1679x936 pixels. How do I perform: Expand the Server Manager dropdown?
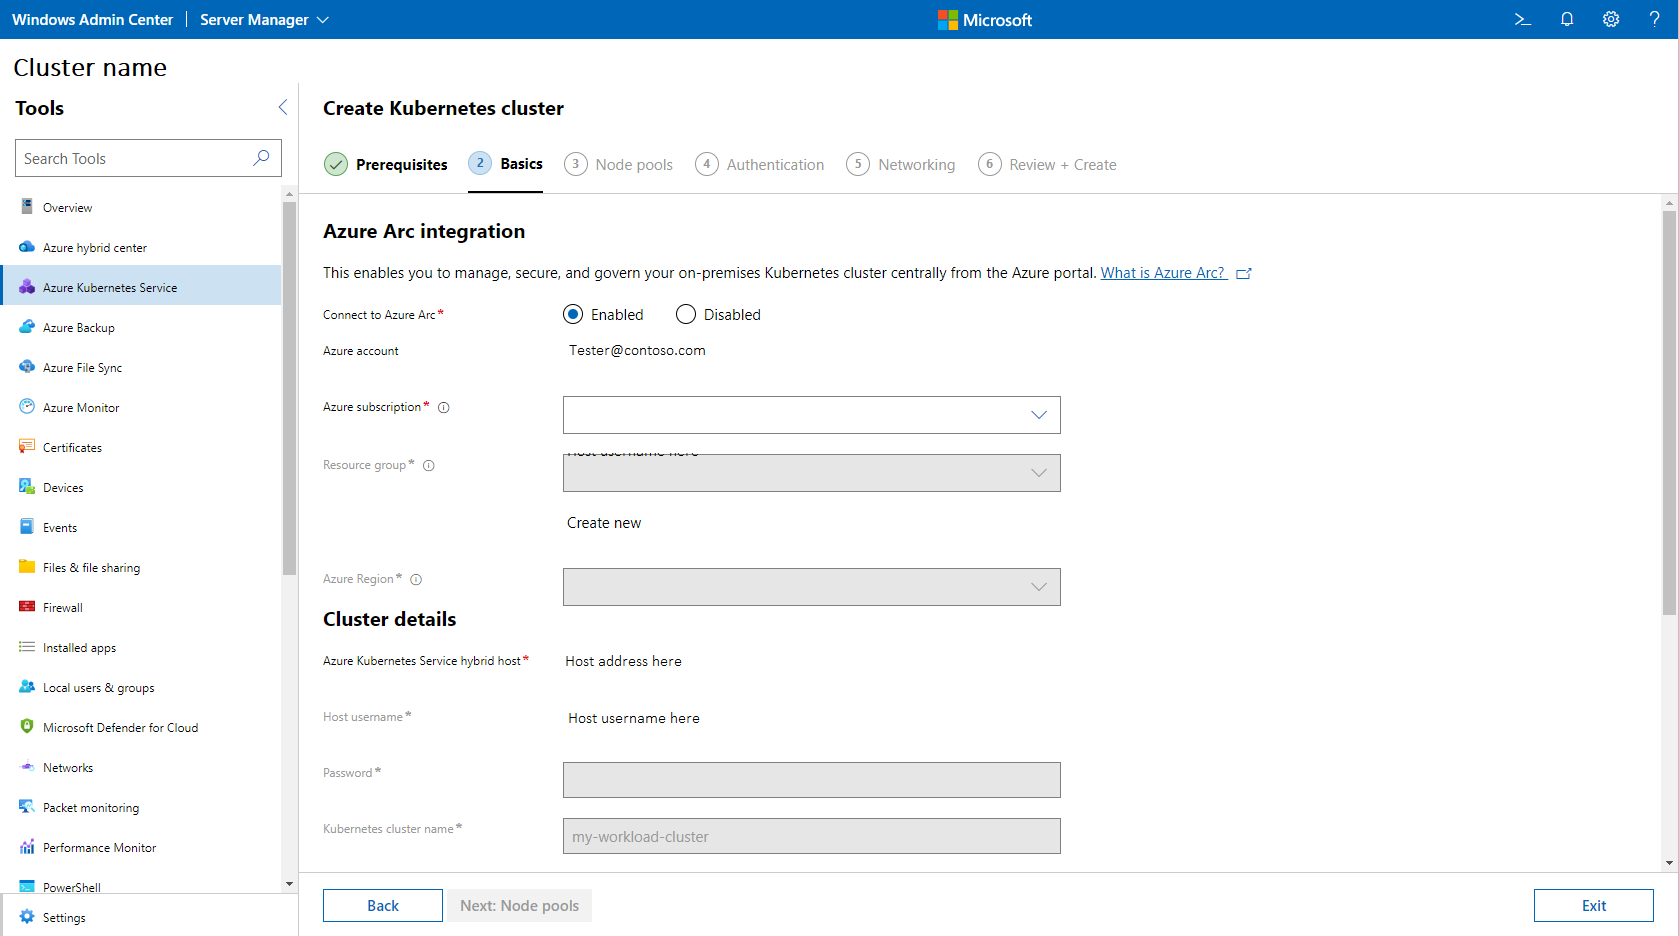(264, 19)
